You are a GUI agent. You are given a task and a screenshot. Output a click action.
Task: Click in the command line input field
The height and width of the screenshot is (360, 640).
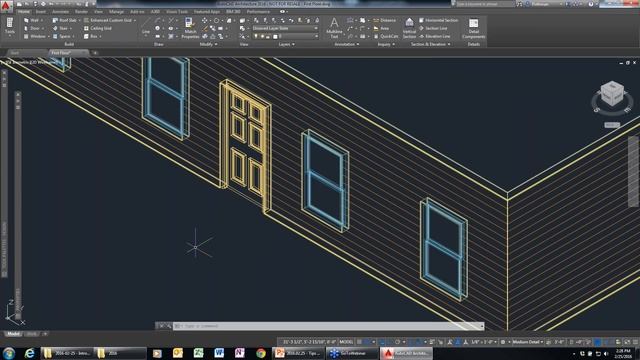click(328, 326)
